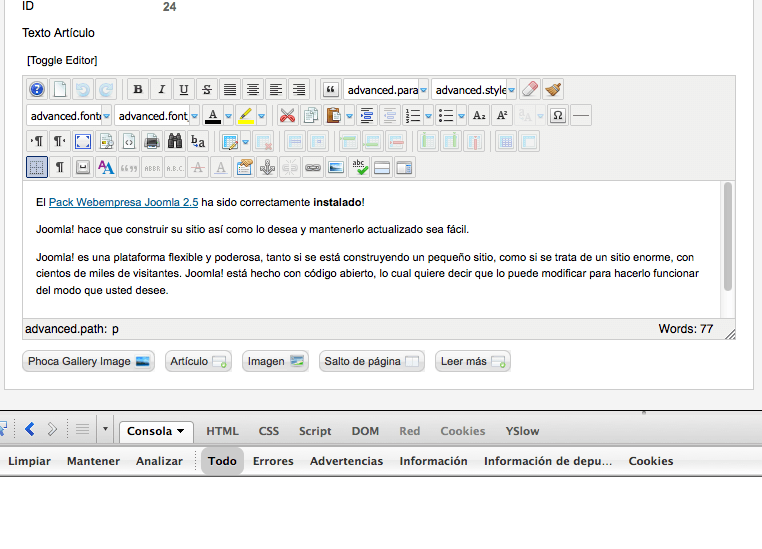
Task: Center align the text
Action: pyautogui.click(x=253, y=89)
